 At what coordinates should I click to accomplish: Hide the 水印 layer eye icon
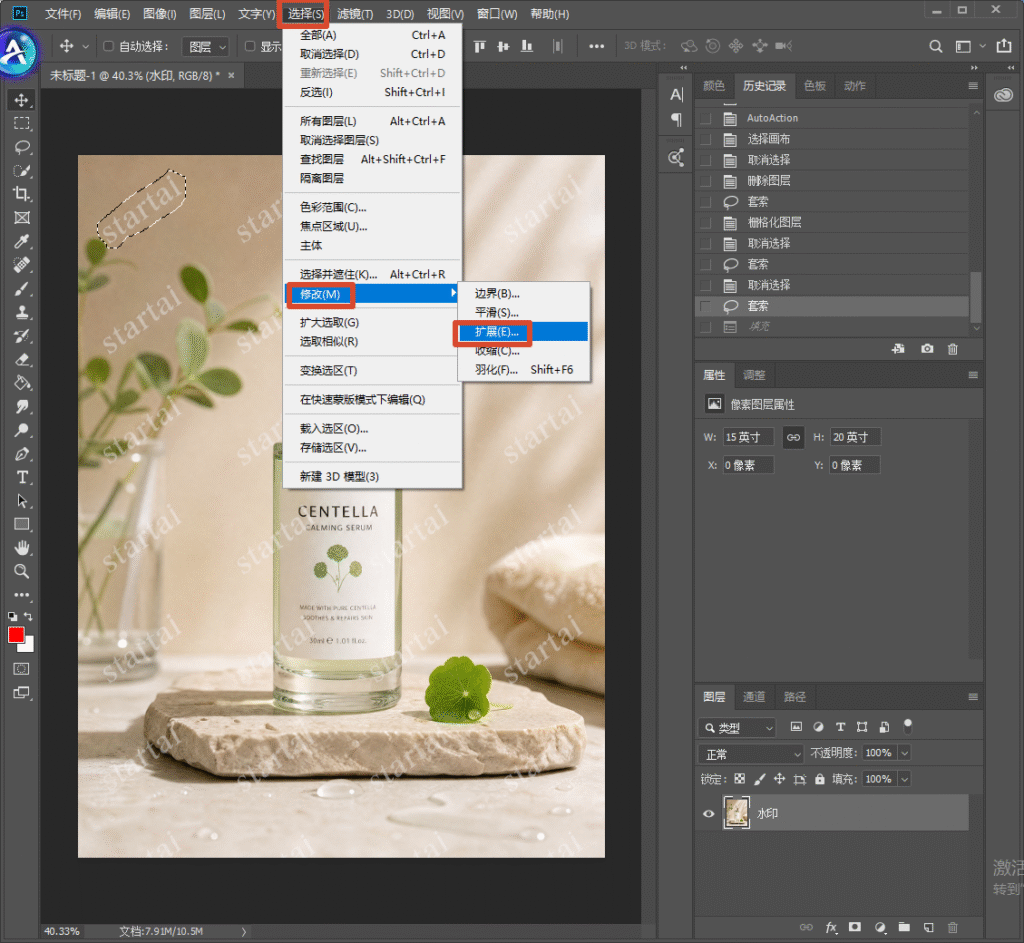coord(709,814)
